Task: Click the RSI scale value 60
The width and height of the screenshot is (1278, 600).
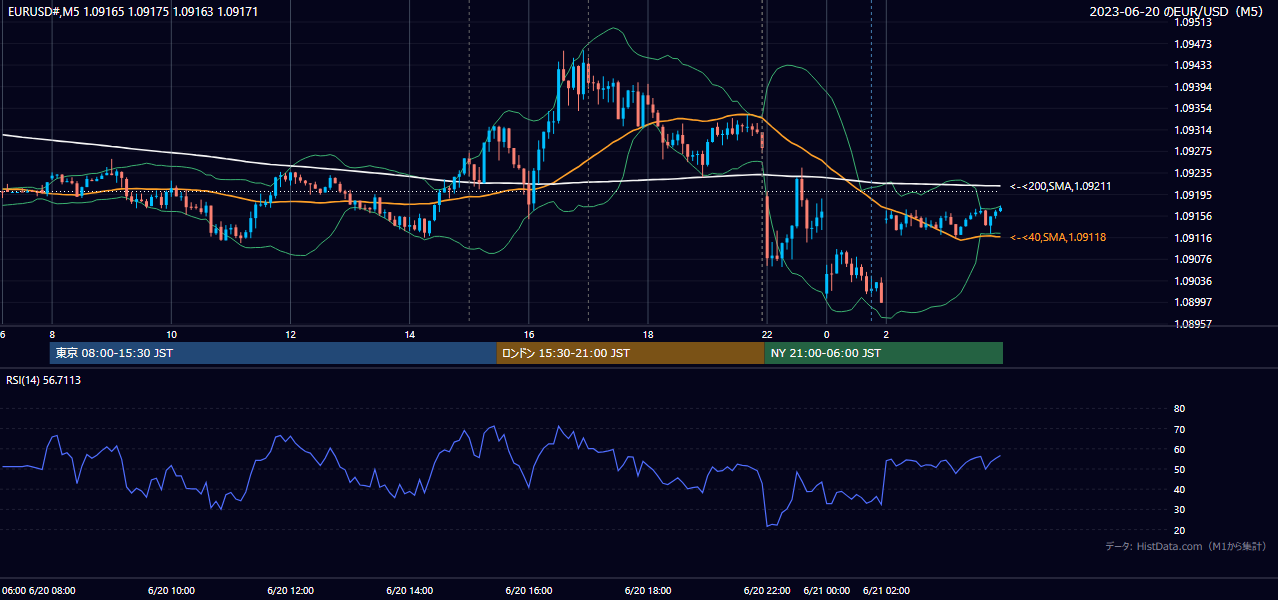Action: 1179,449
